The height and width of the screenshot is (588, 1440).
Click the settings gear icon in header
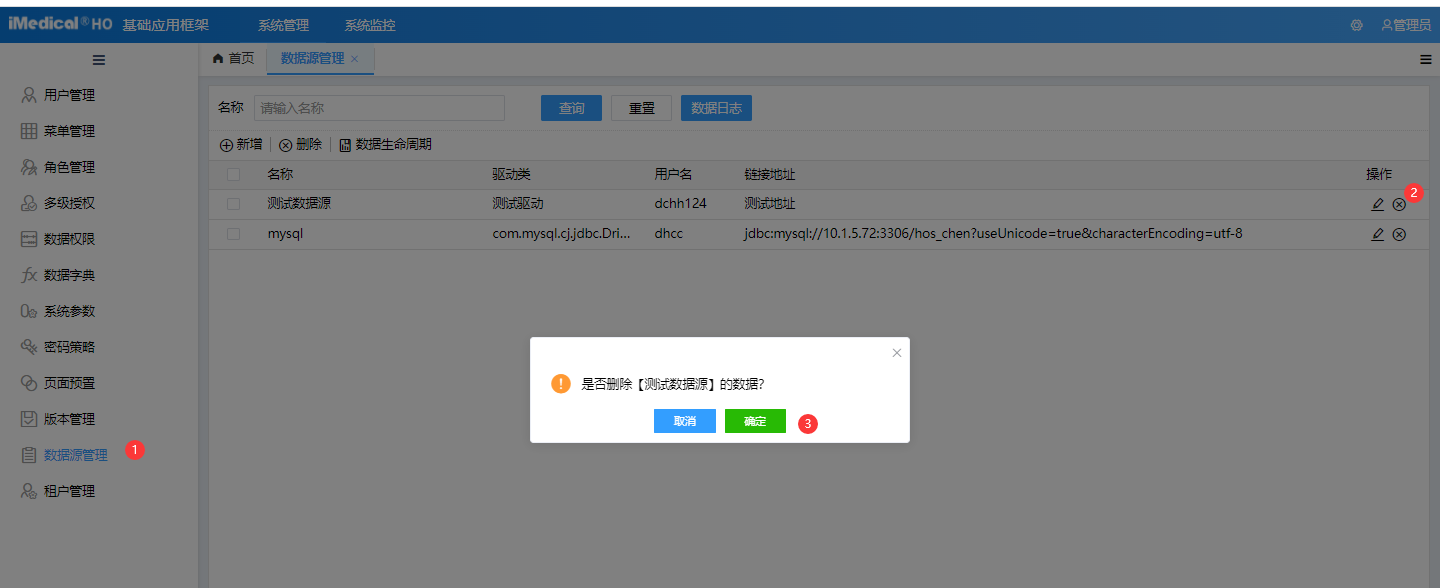[1356, 25]
